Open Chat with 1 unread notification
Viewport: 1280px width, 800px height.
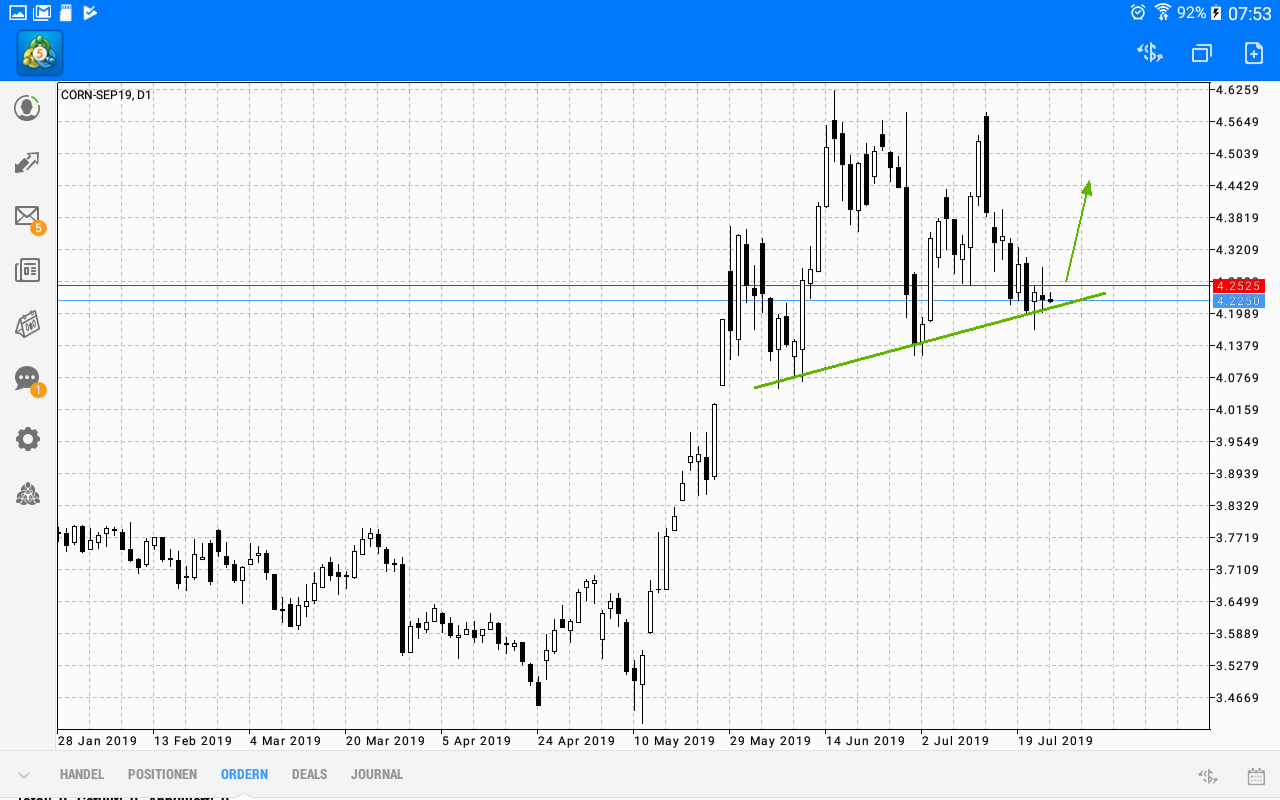[27, 379]
